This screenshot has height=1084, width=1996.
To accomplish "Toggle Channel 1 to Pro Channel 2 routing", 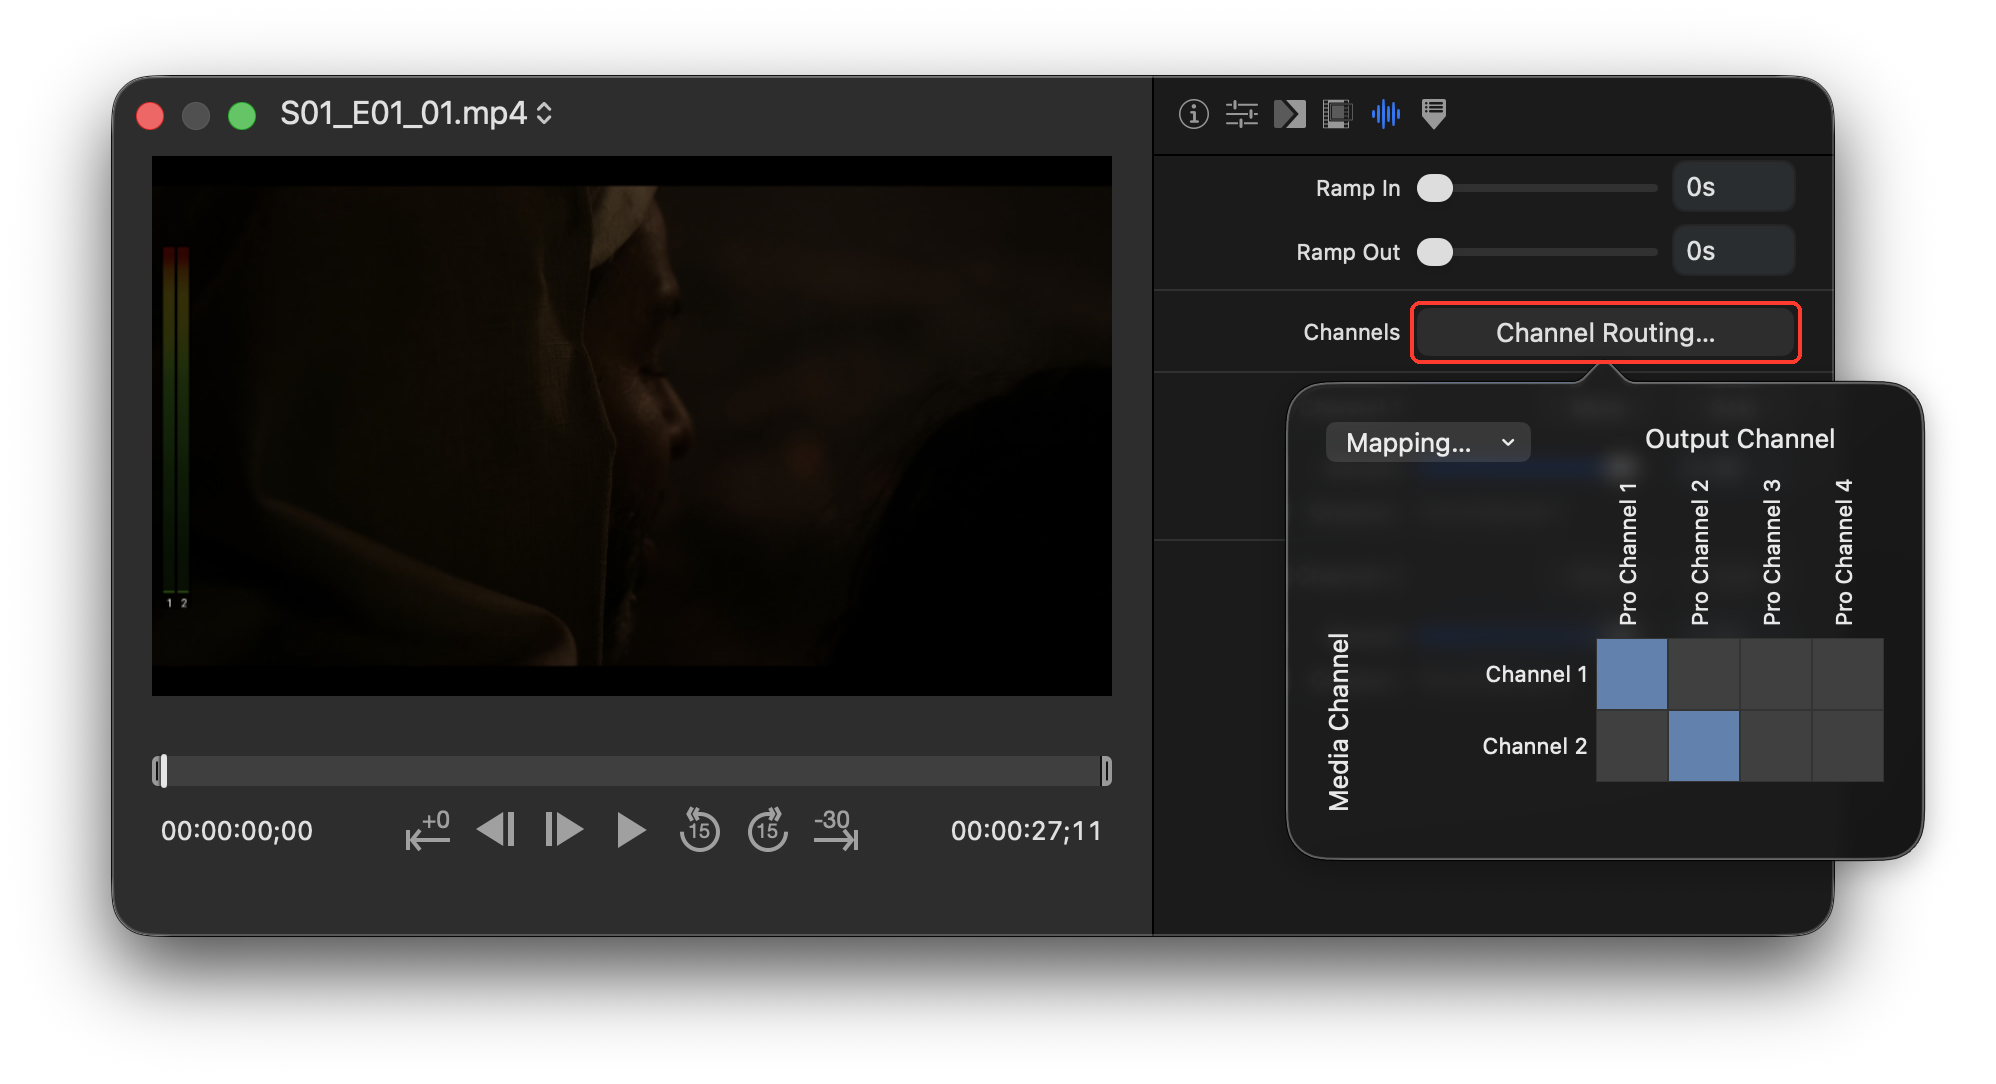I will [1704, 674].
